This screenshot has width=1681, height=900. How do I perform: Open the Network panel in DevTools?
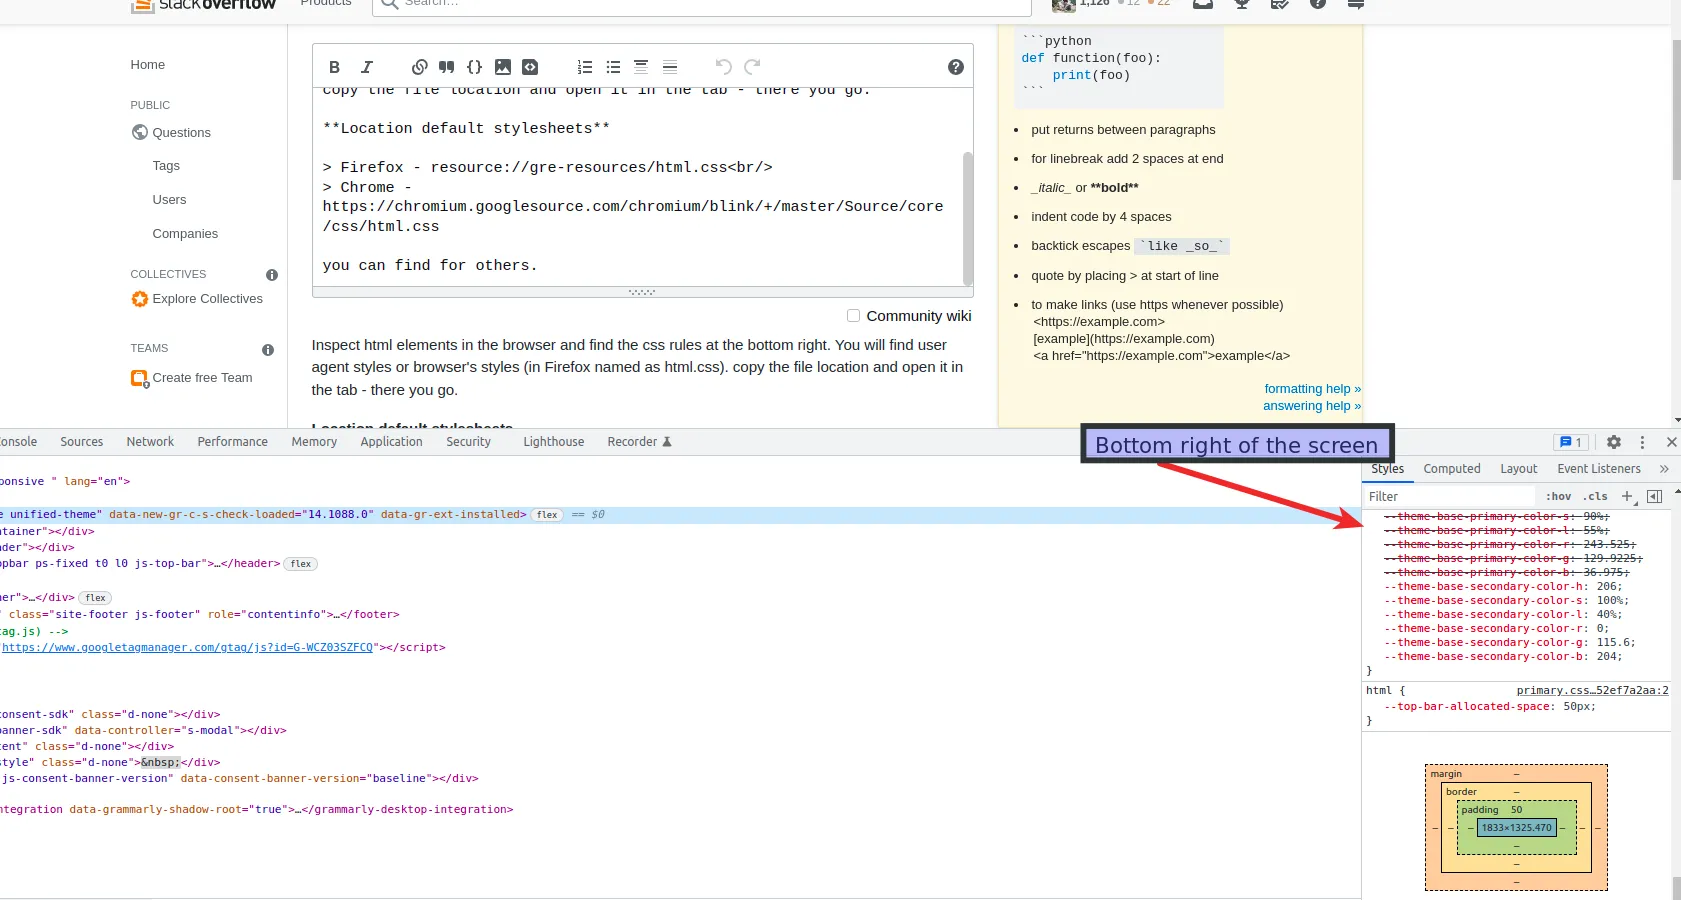pos(150,442)
